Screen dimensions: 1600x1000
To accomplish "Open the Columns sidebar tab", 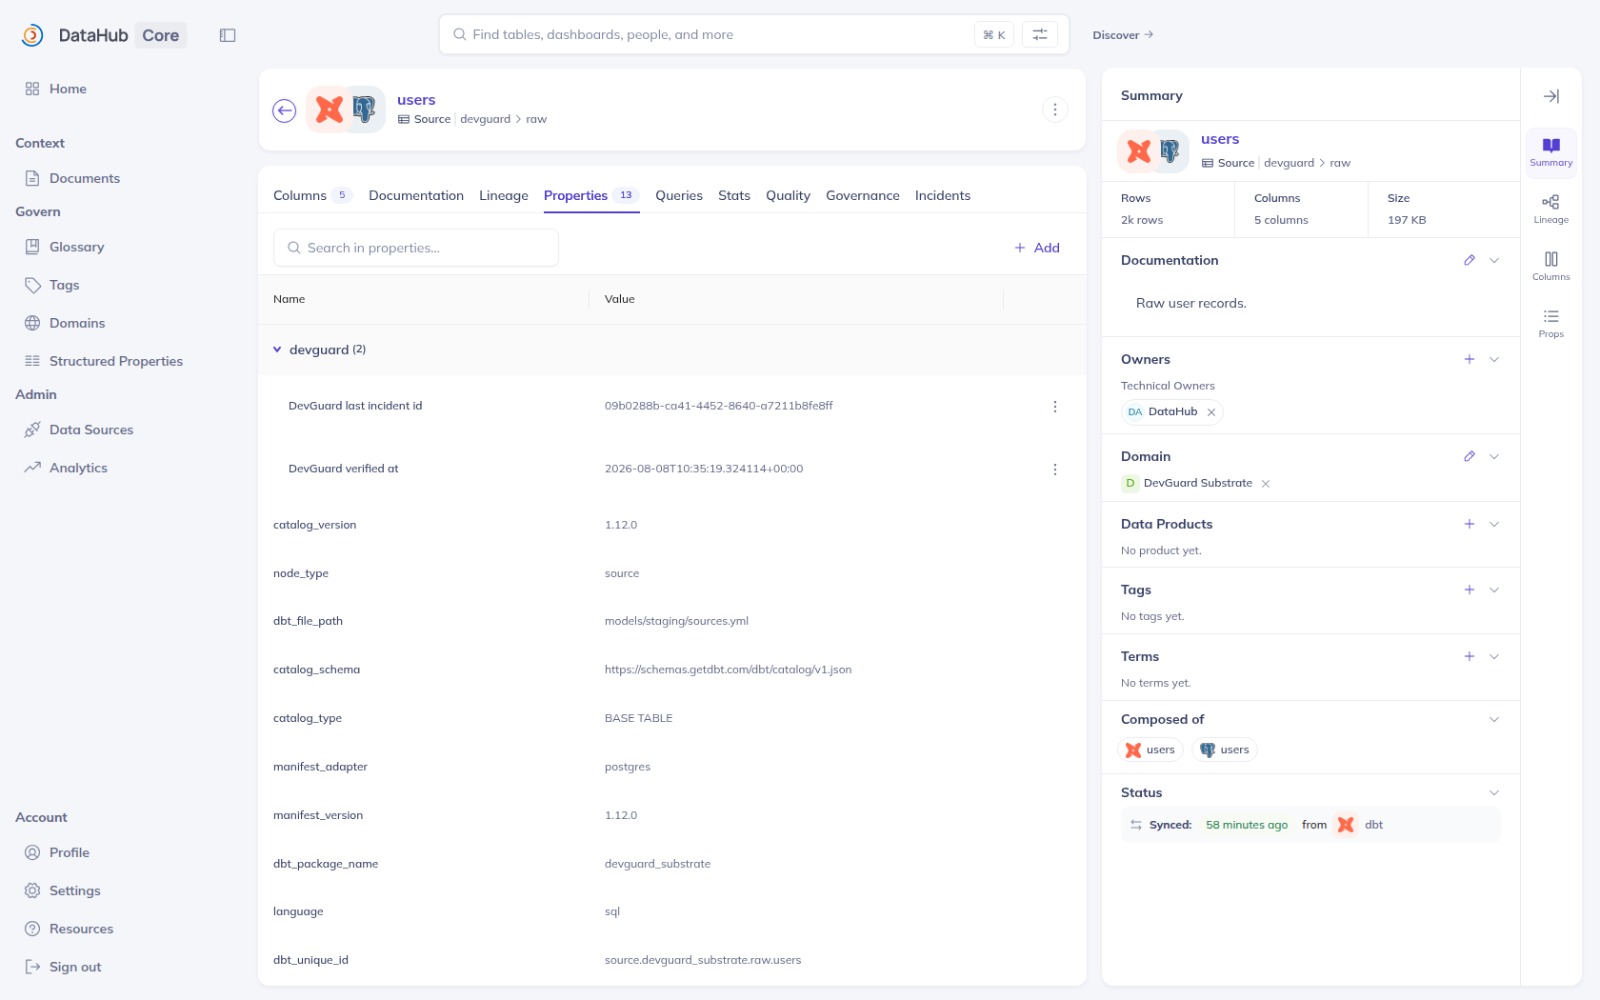I will pyautogui.click(x=1551, y=266).
